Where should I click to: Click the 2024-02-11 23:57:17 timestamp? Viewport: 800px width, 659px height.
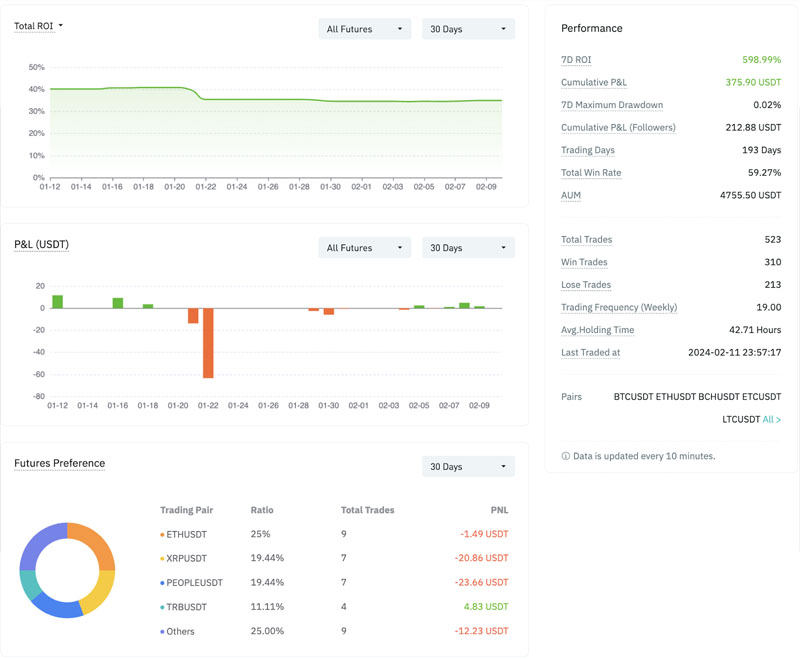[734, 352]
